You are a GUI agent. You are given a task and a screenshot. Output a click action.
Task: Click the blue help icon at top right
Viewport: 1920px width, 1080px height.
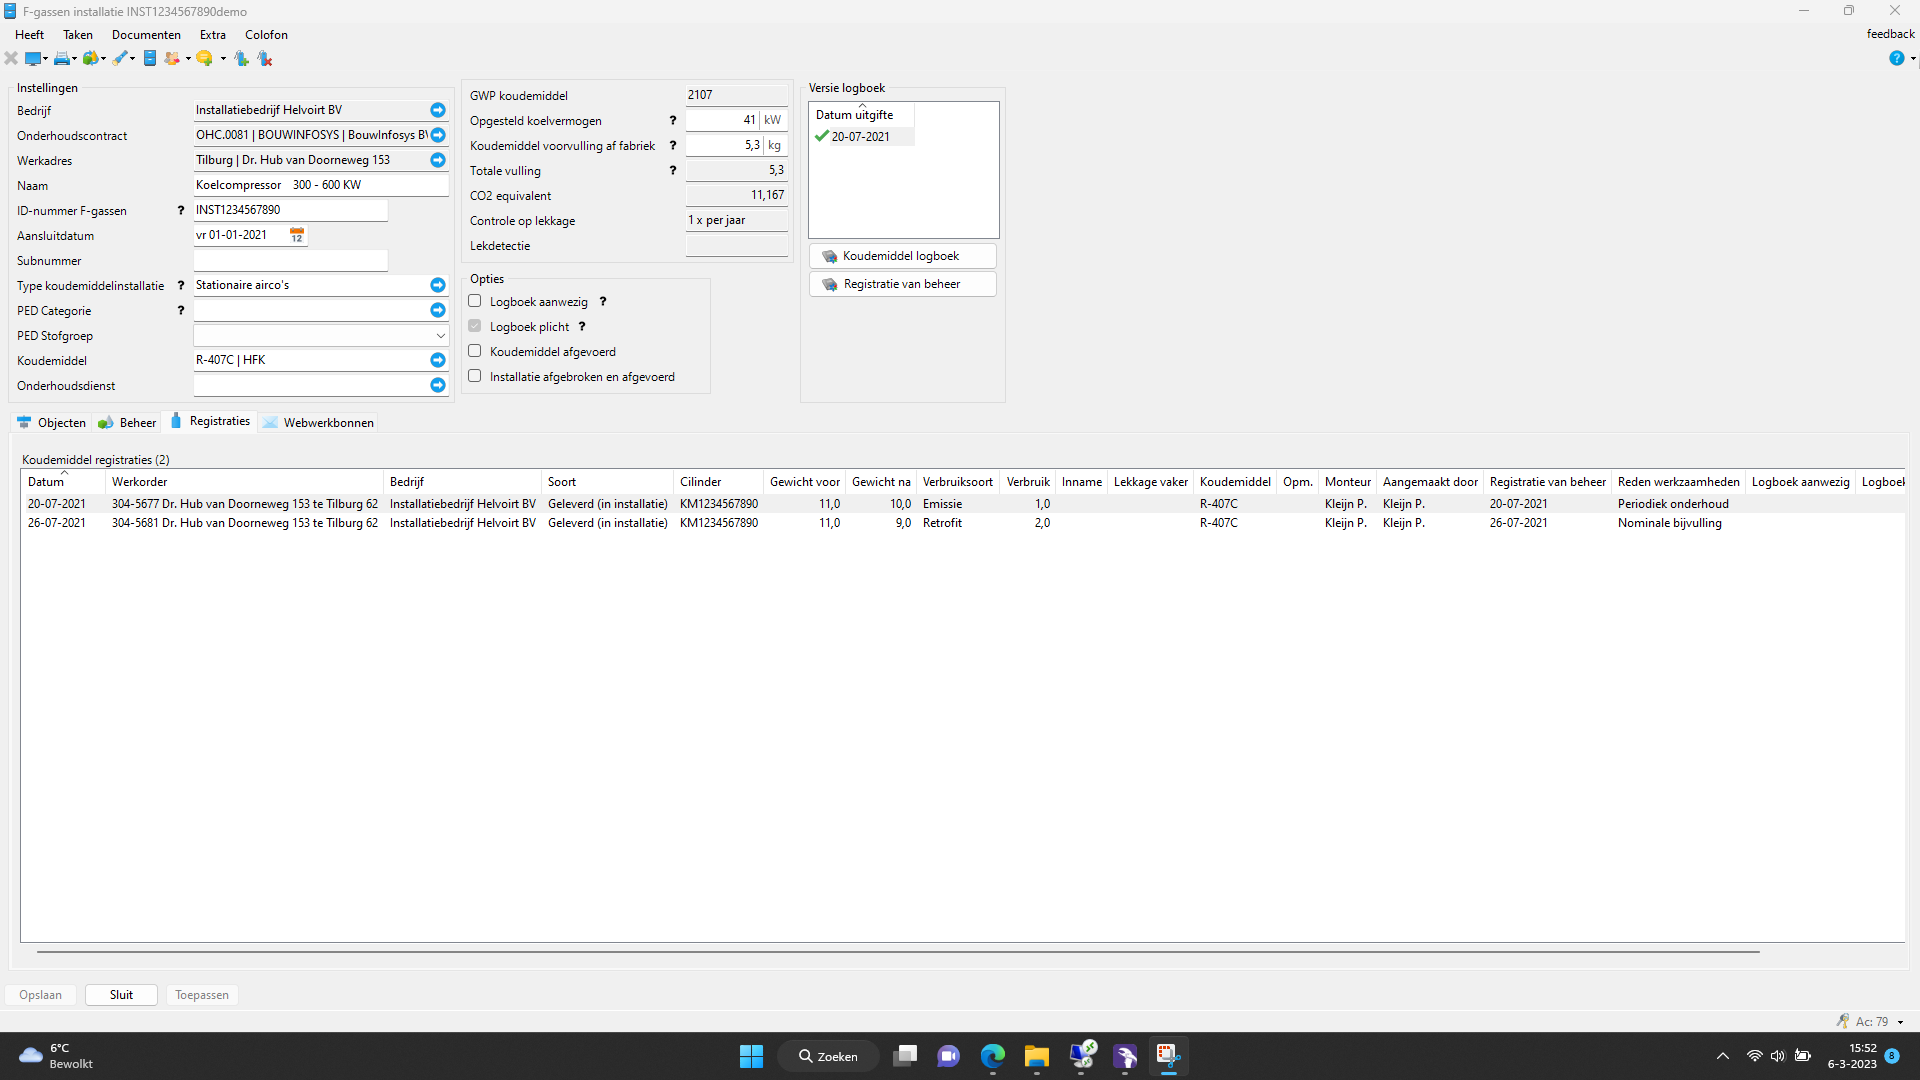(x=1896, y=58)
